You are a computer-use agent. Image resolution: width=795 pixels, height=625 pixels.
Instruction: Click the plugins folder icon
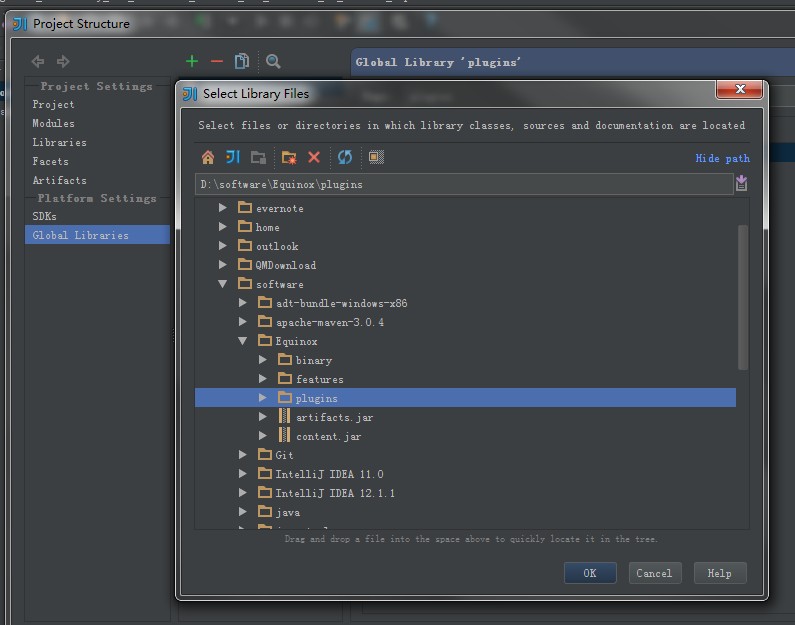pos(285,397)
